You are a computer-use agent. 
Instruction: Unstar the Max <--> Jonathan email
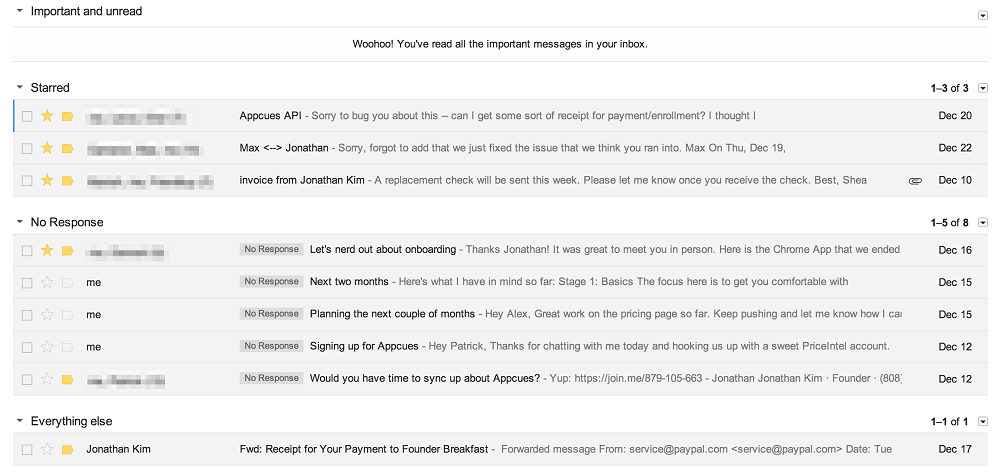(x=47, y=148)
